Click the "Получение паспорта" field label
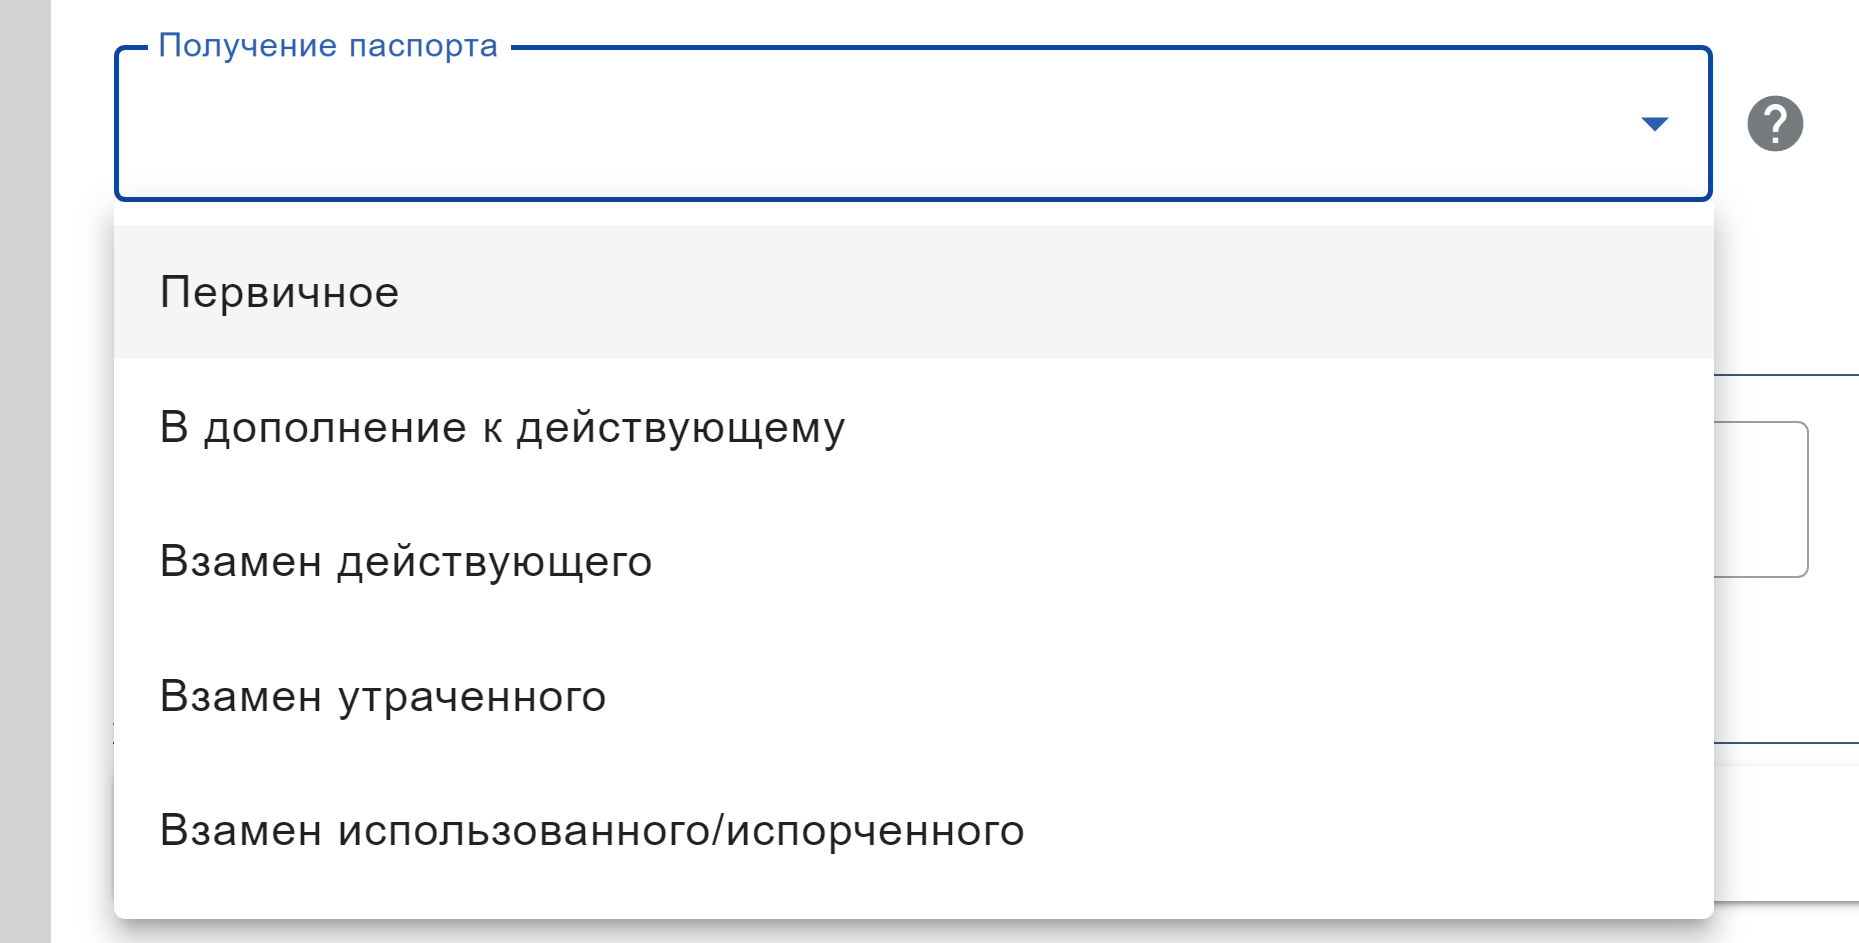Image resolution: width=1859 pixels, height=943 pixels. tap(328, 46)
